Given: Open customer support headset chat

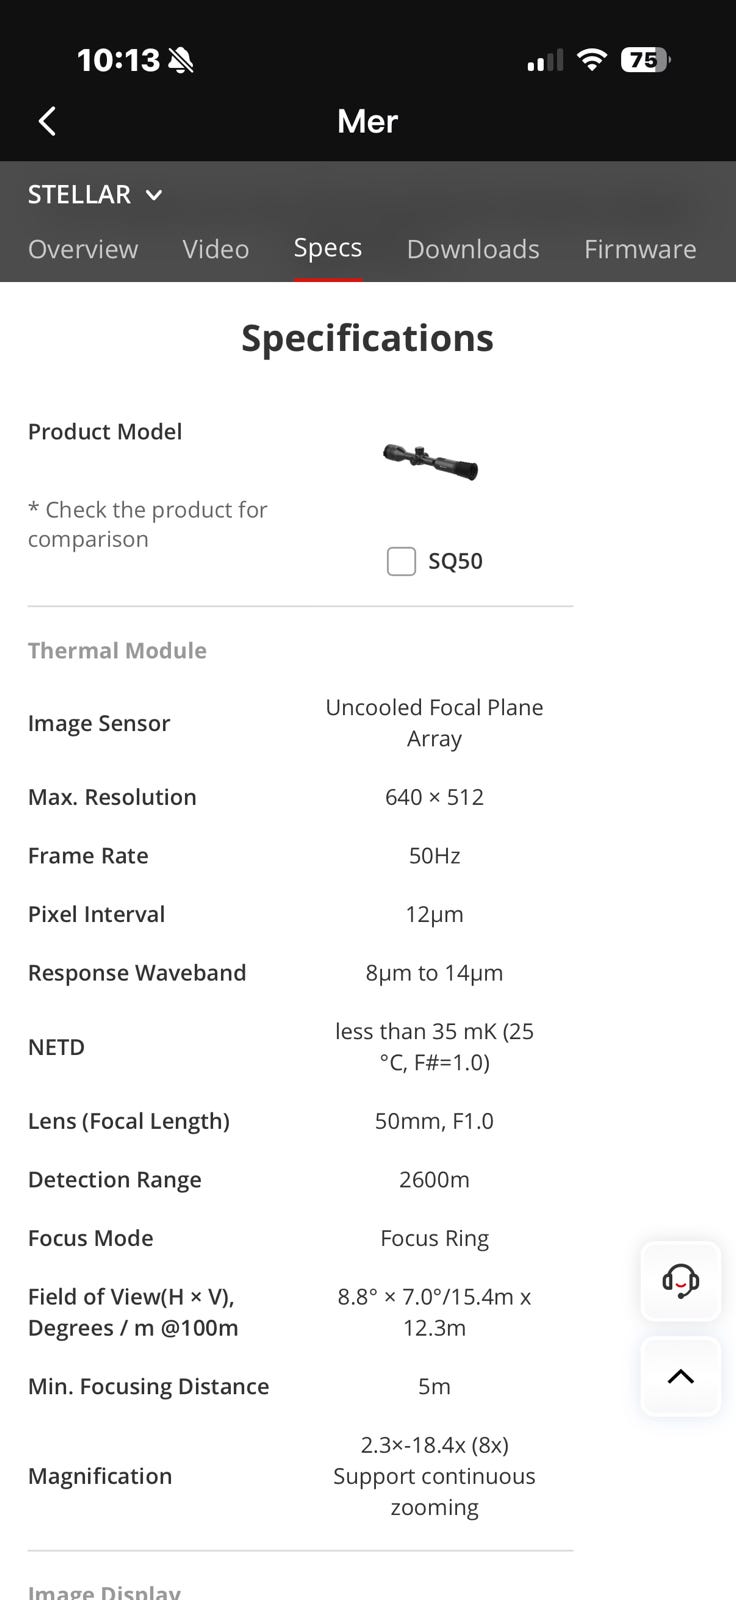Looking at the screenshot, I should pos(680,1280).
